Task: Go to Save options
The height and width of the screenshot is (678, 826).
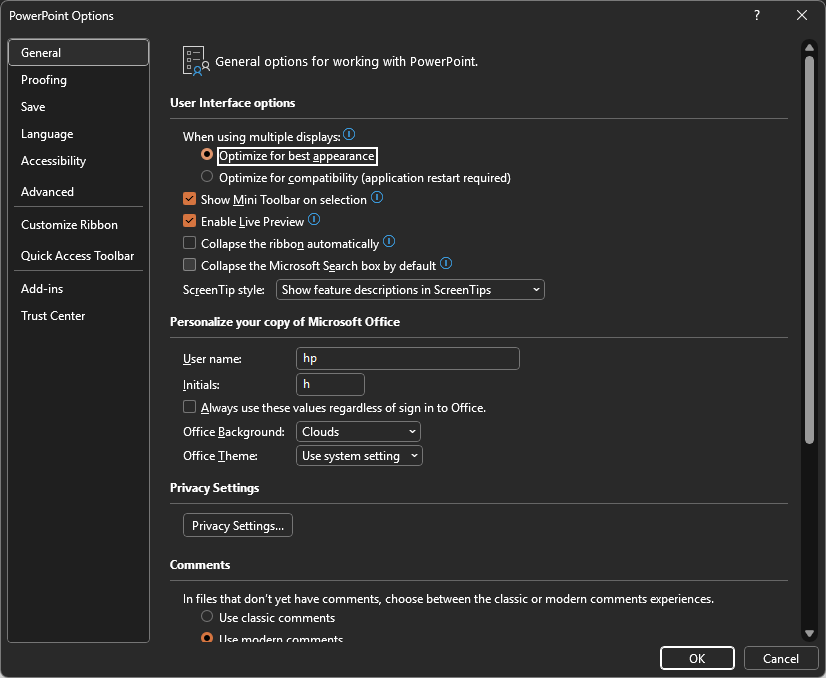Action: [x=78, y=107]
